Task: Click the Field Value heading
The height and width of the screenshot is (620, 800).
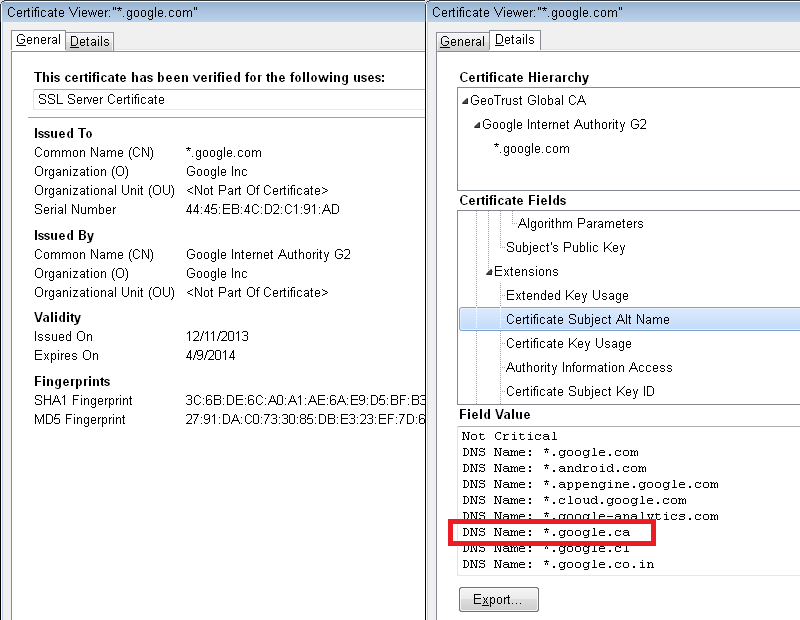Action: click(x=495, y=414)
